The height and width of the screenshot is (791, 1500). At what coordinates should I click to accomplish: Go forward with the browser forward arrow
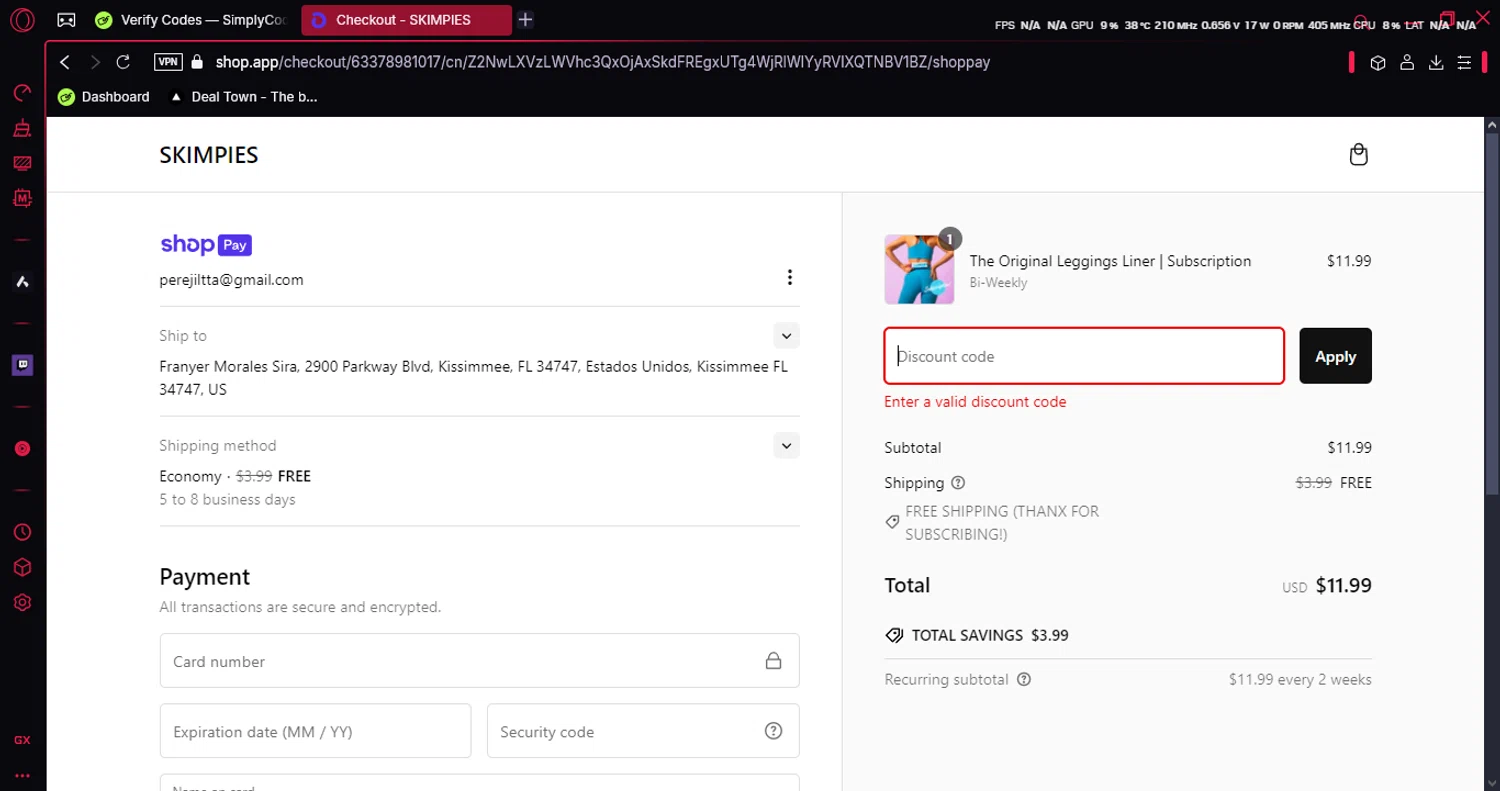pyautogui.click(x=95, y=62)
